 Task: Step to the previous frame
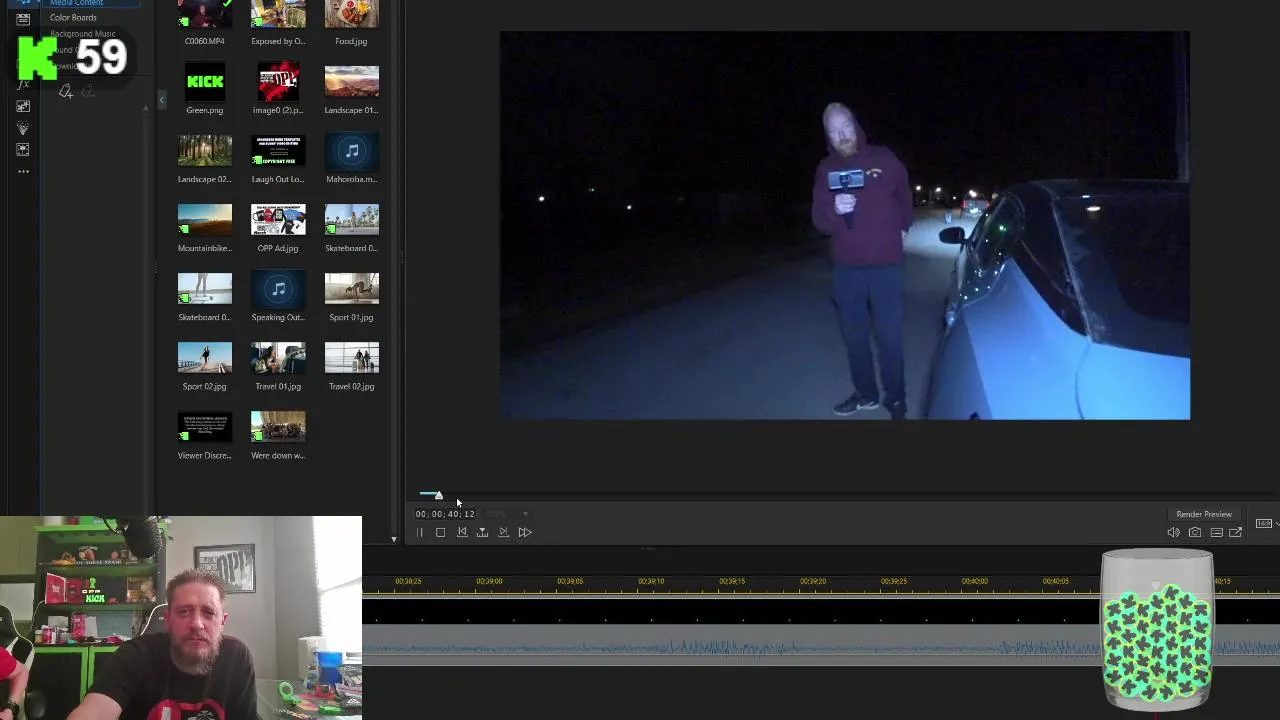(x=462, y=532)
